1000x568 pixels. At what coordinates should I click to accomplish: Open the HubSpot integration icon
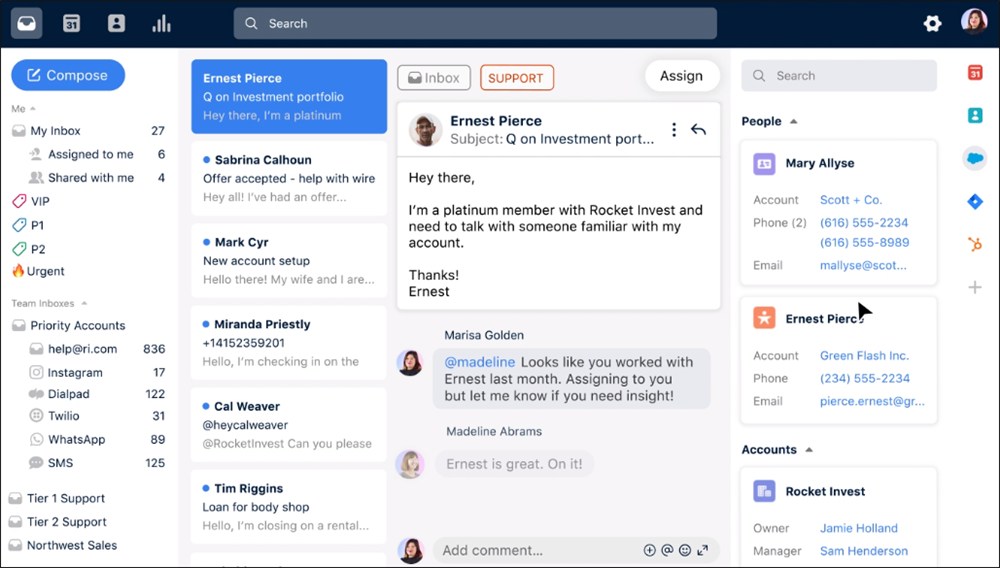click(974, 244)
